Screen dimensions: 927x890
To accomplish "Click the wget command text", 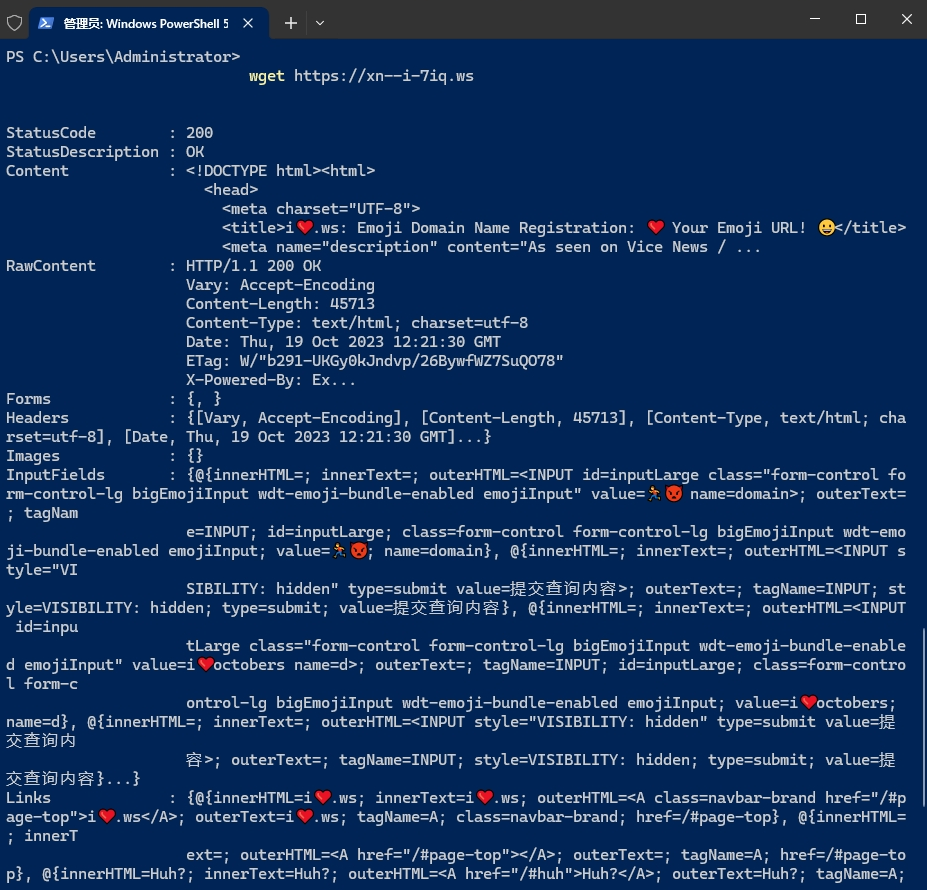I will point(267,76).
